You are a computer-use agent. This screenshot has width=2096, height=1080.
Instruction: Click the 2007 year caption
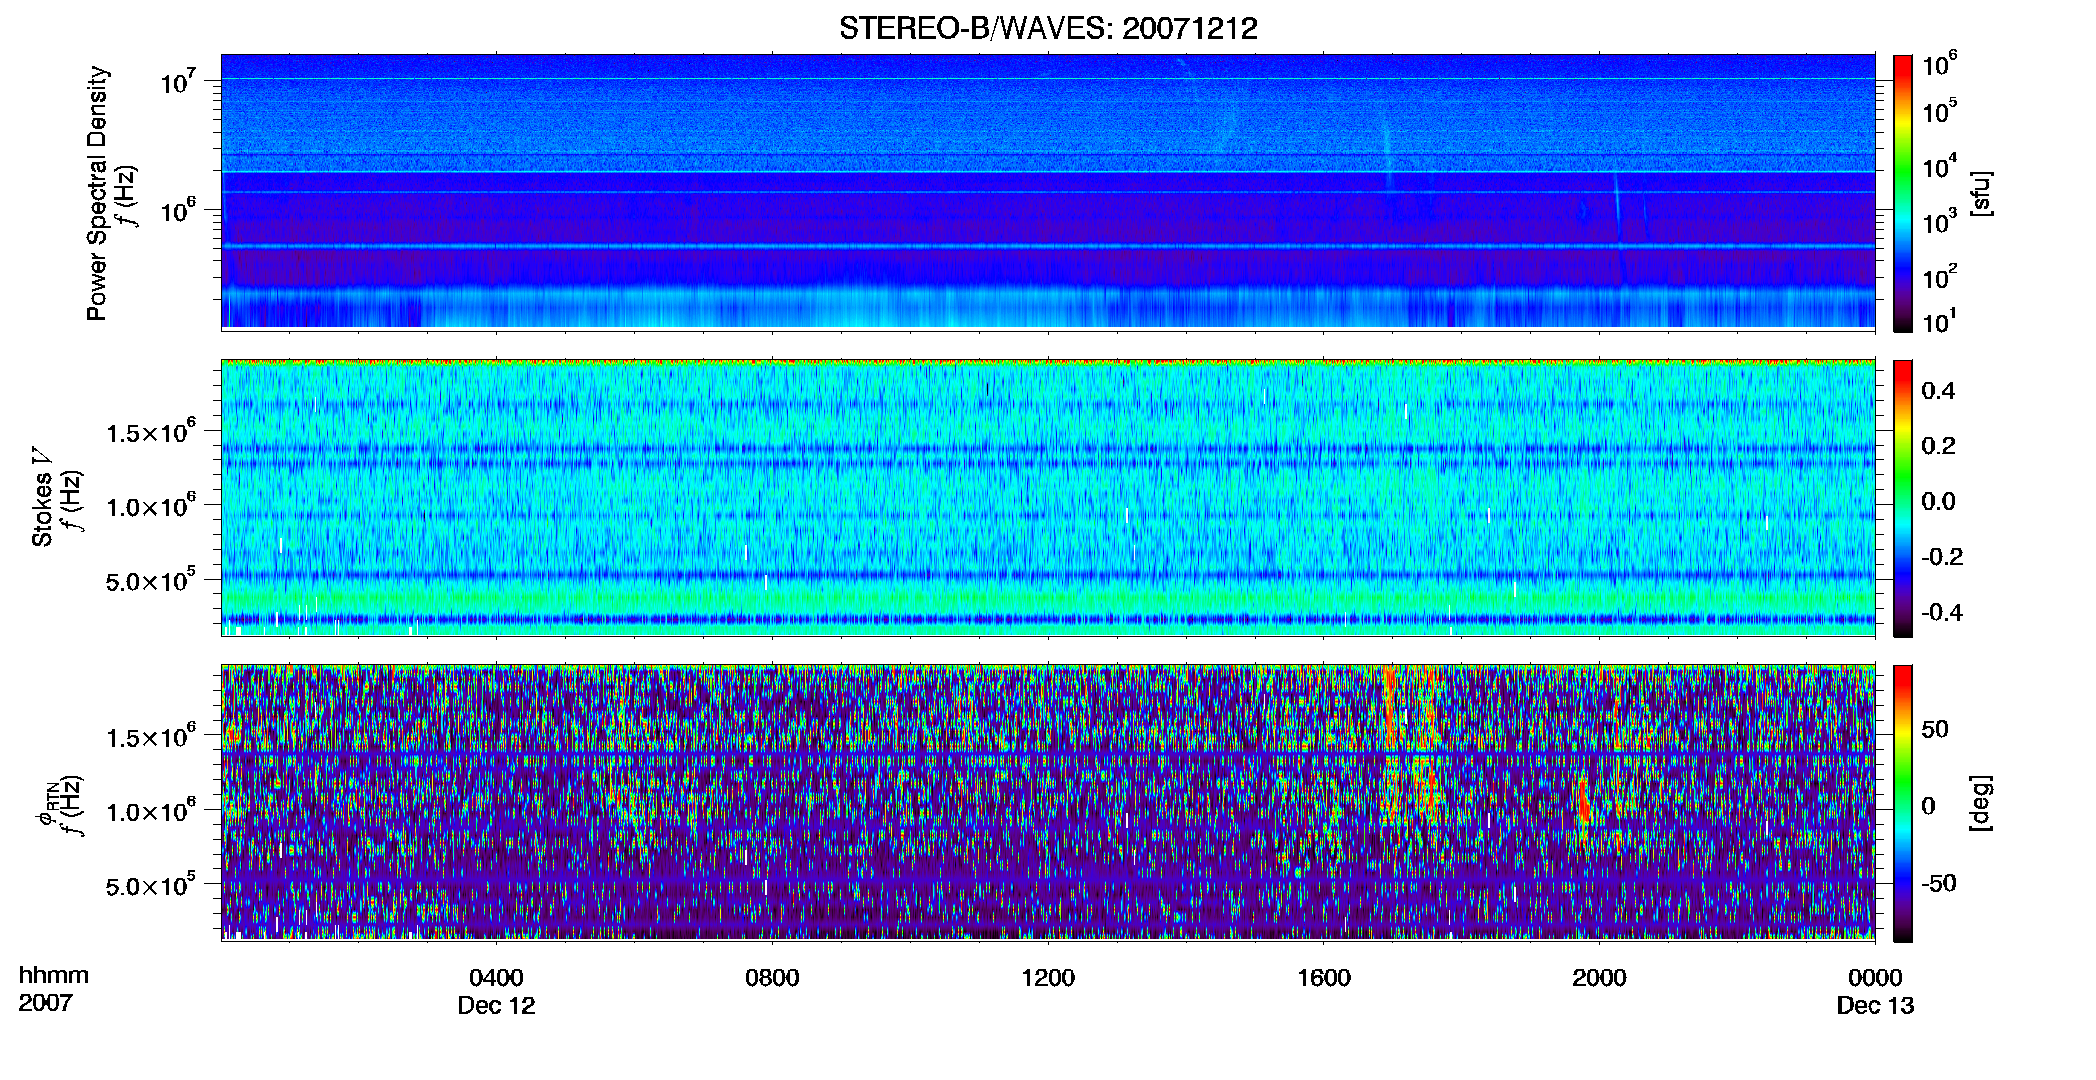pyautogui.click(x=46, y=1003)
